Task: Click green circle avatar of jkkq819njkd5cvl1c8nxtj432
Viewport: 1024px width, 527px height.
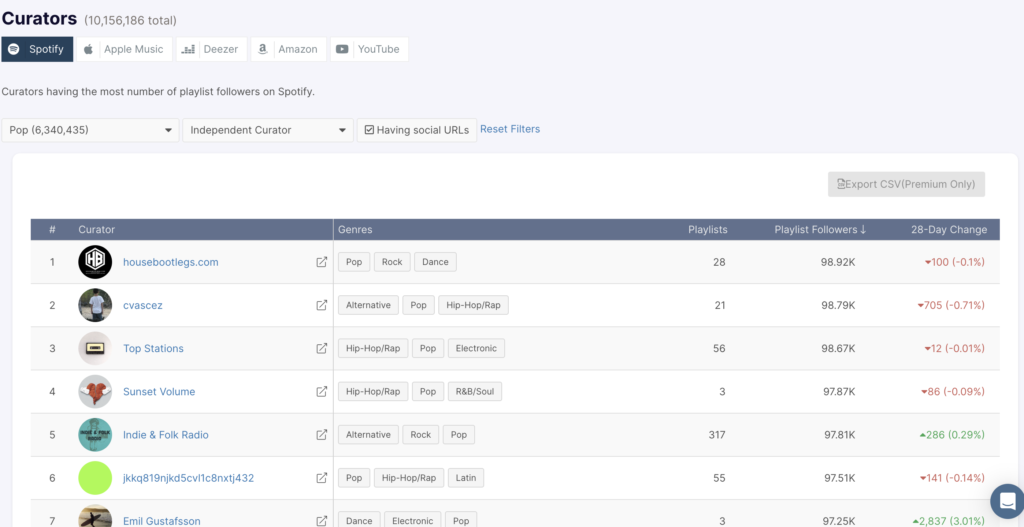Action: pyautogui.click(x=95, y=478)
